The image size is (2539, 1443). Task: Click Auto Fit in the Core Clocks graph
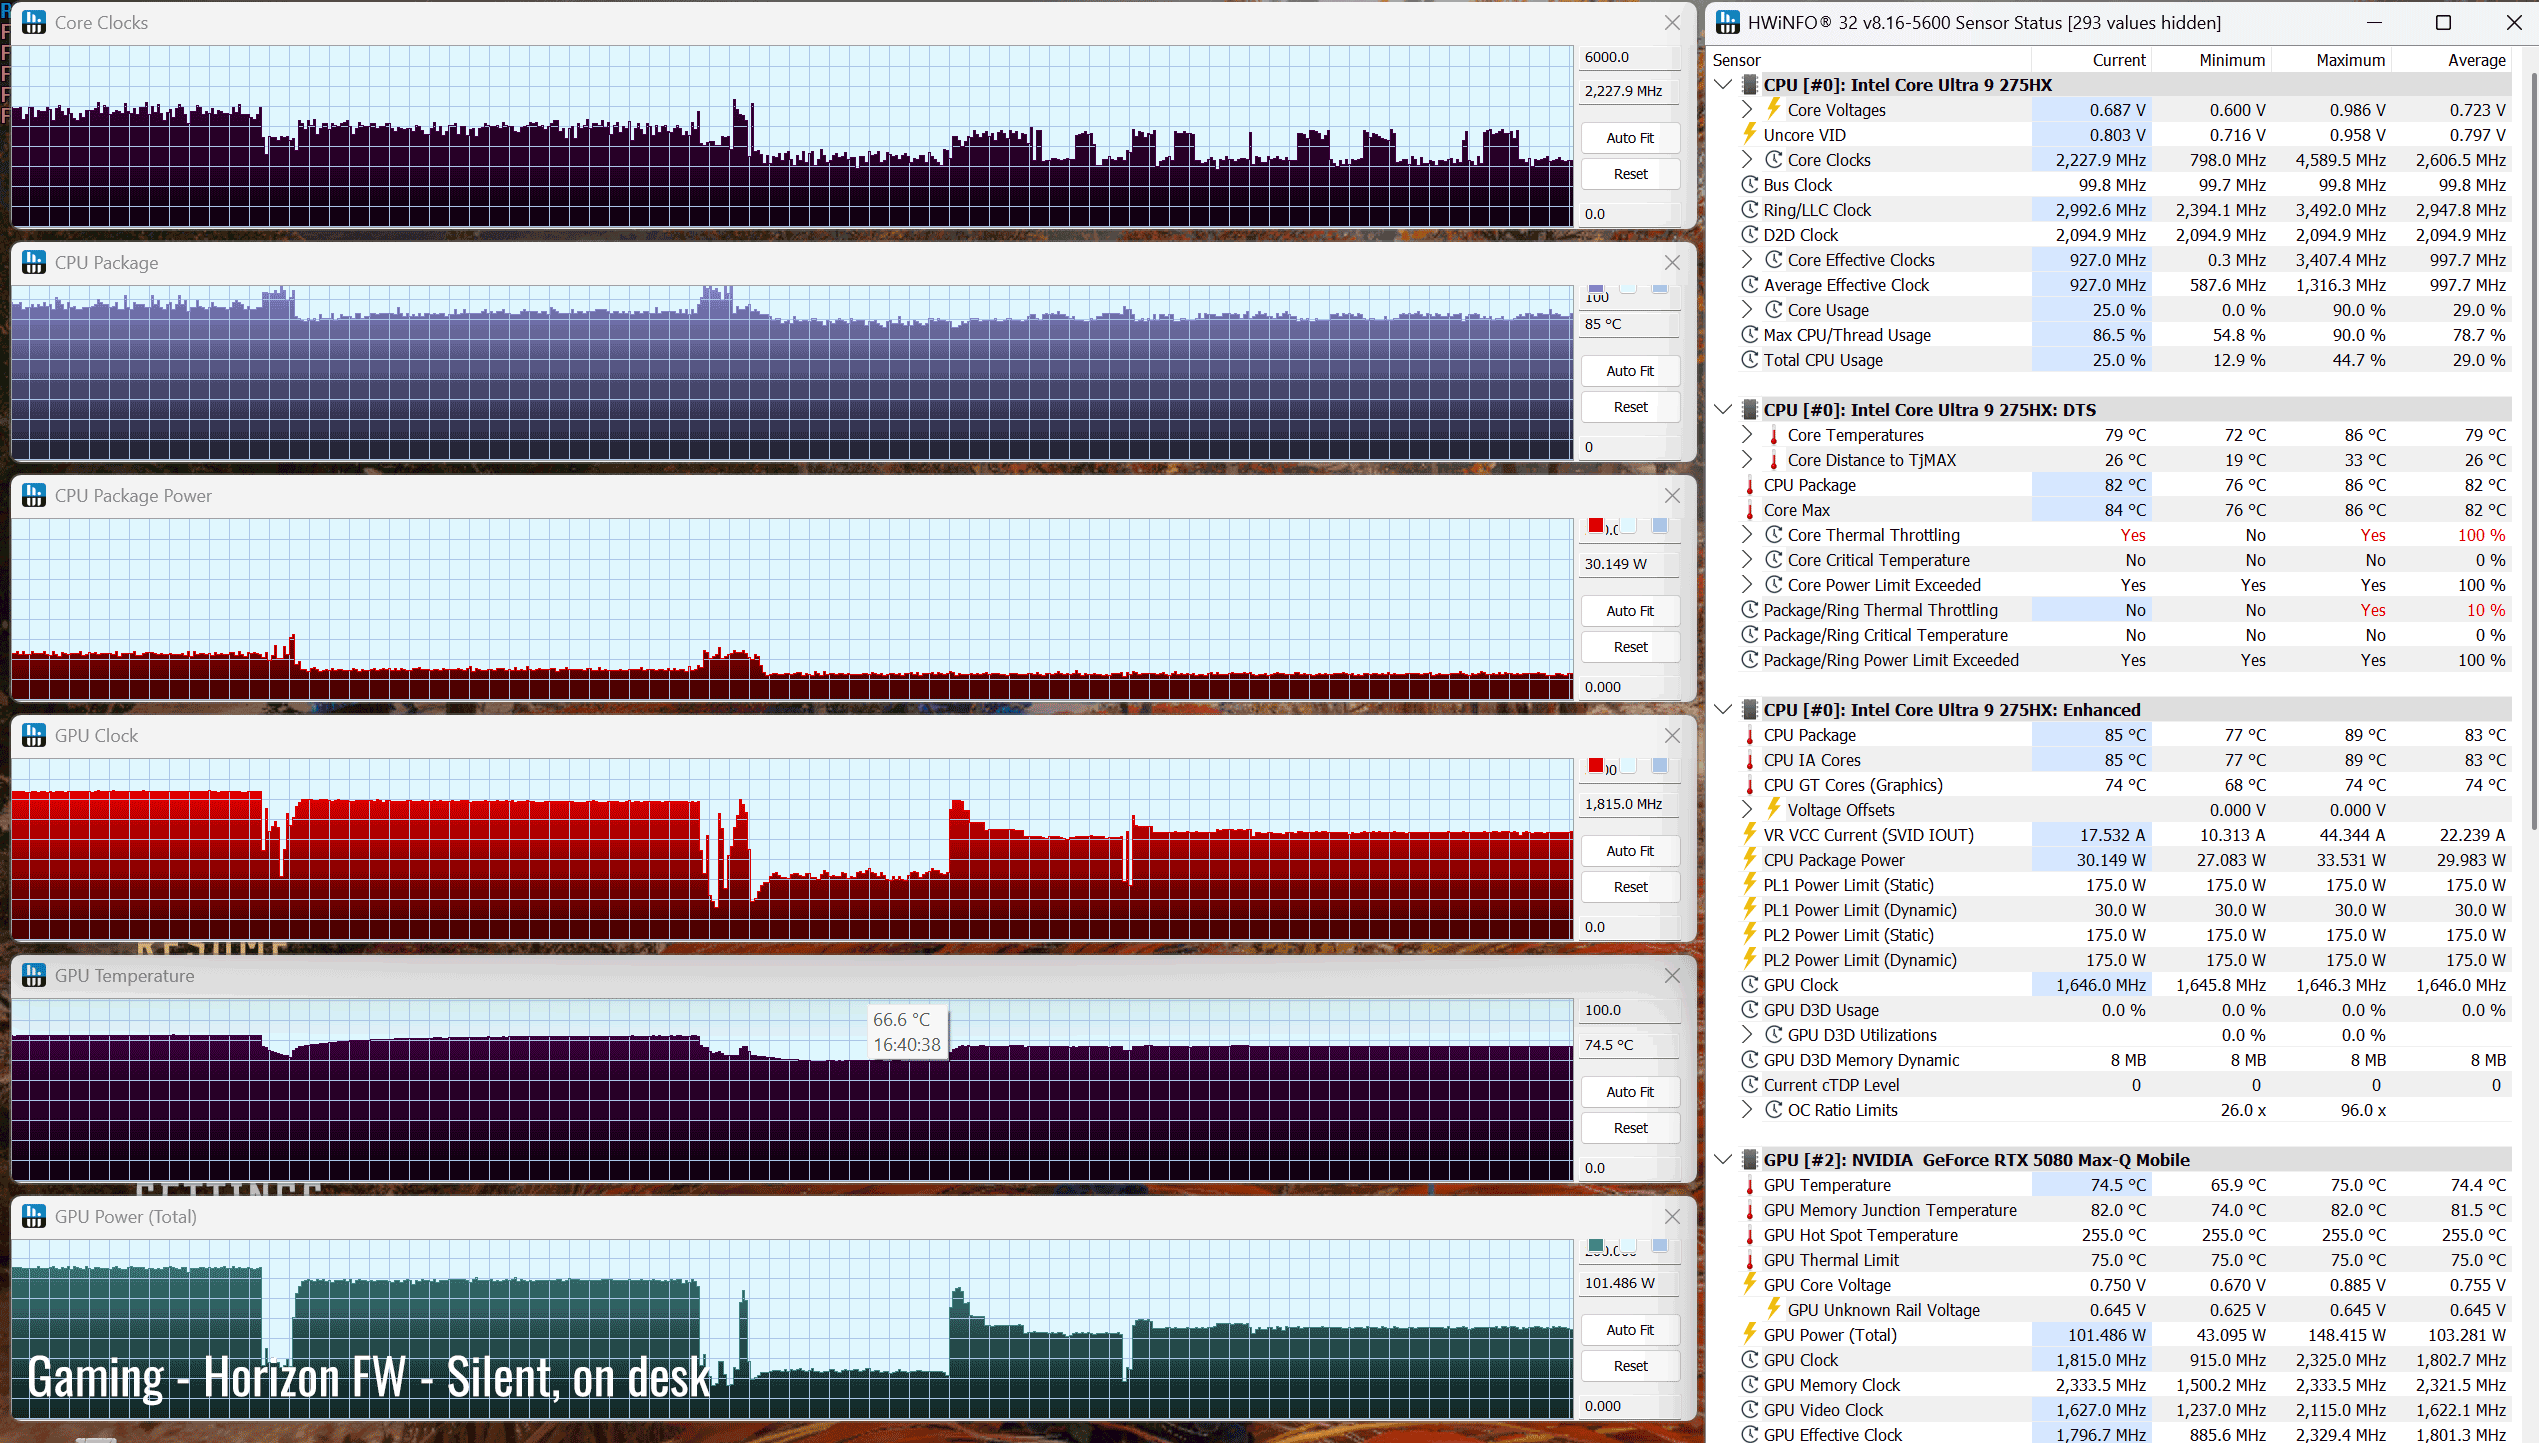point(1630,138)
